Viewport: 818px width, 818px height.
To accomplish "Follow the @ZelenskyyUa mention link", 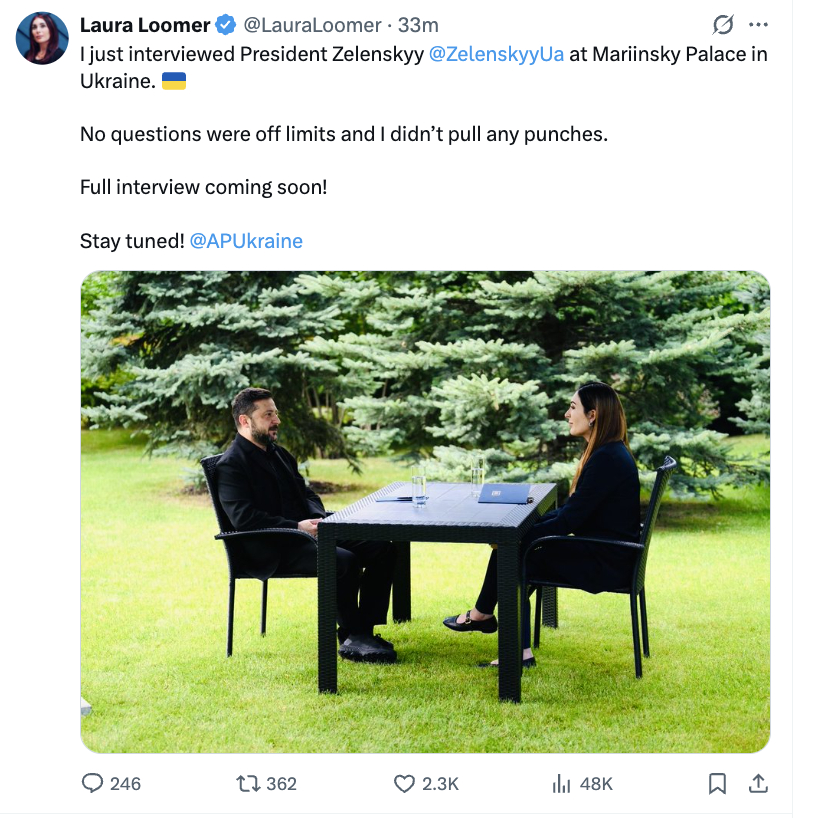I will coord(496,54).
